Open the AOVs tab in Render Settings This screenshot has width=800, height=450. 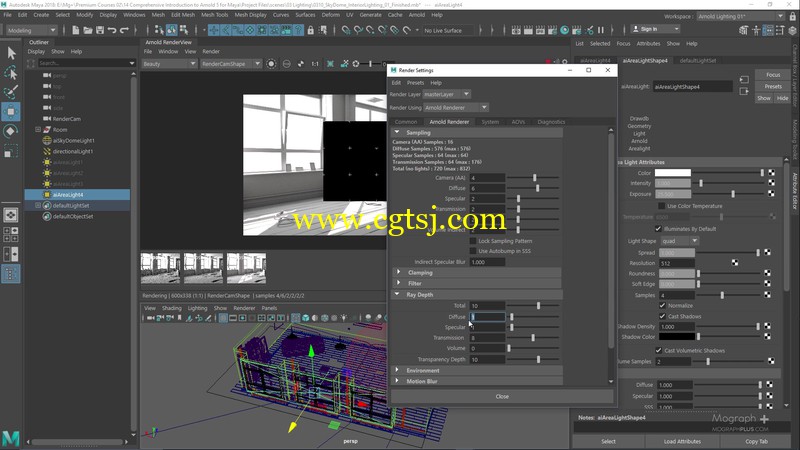tap(518, 122)
